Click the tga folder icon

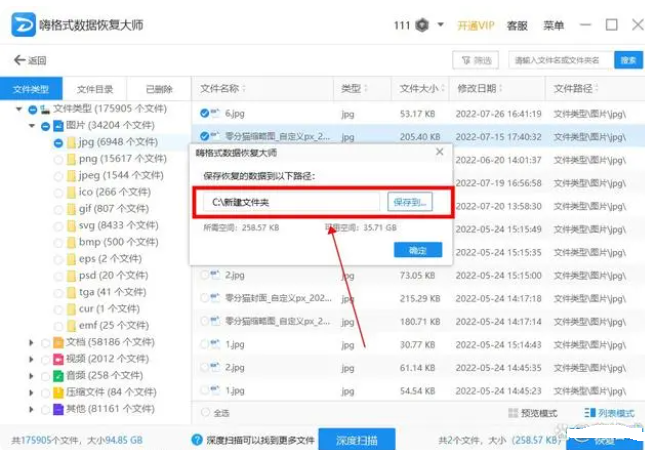[71, 292]
